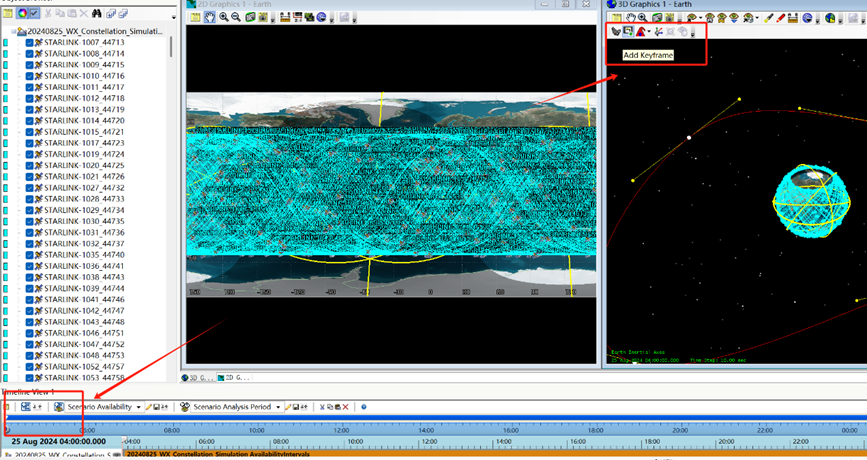Toggle the STARLINK-1046_44751 checkbox
The width and height of the screenshot is (867, 460).
pos(29,333)
